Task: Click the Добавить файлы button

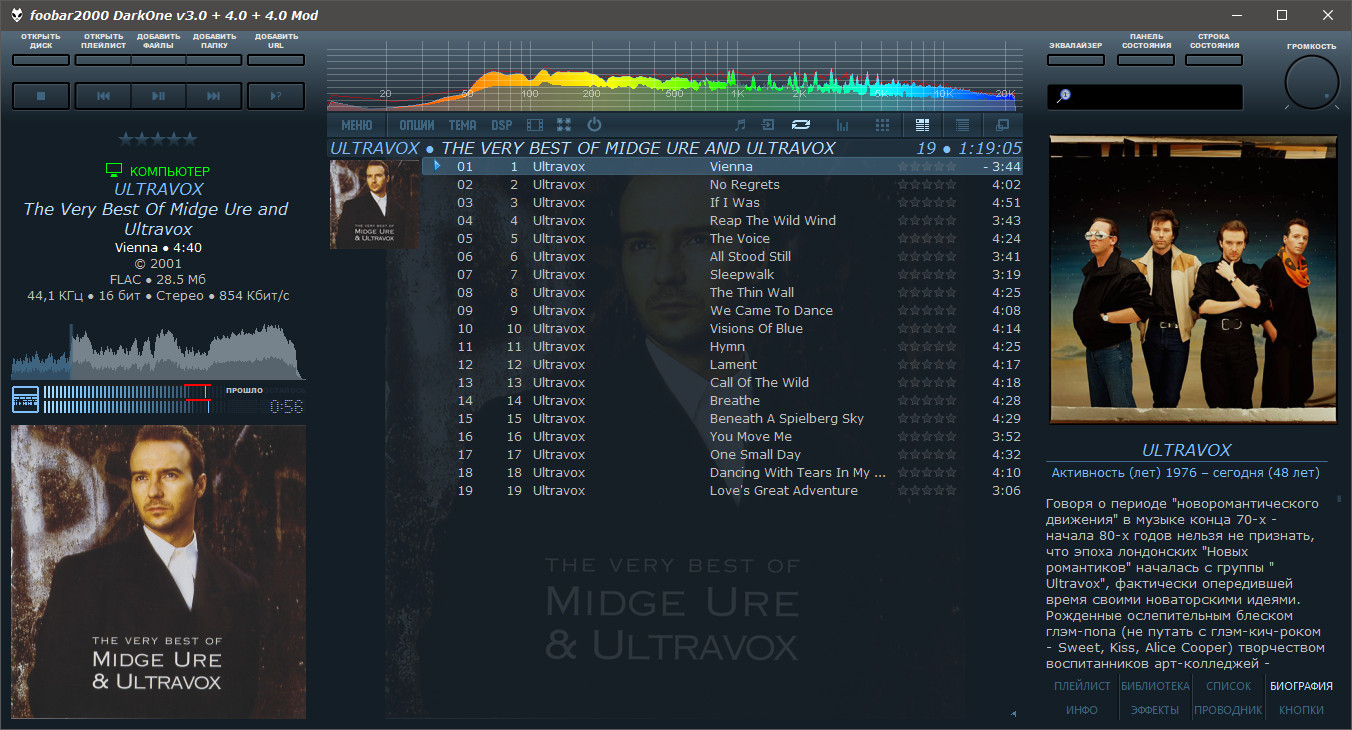Action: 158,60
